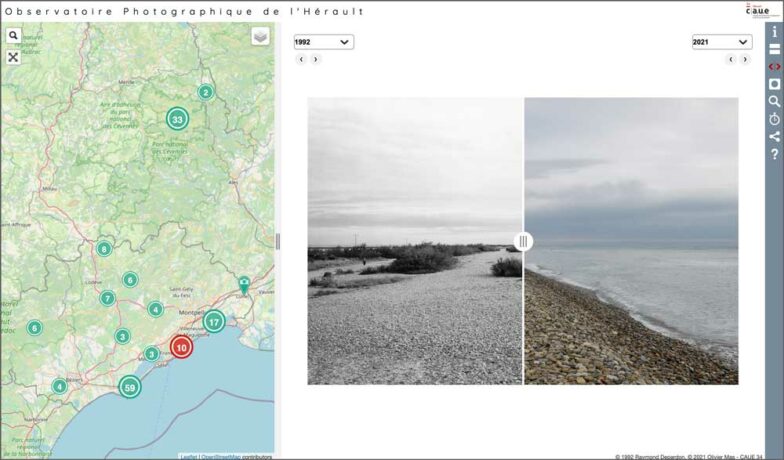Click the magnifier icon in right sidebar
The height and width of the screenshot is (460, 784).
coord(774,101)
